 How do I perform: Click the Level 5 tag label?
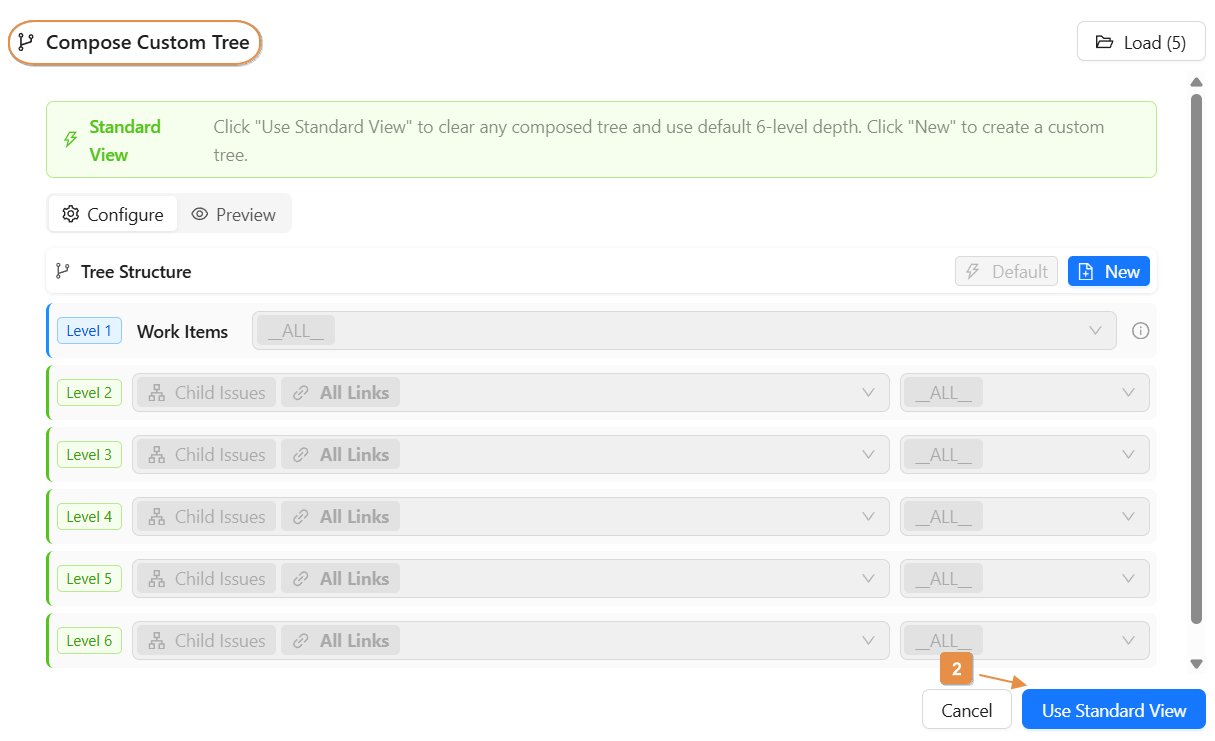pyautogui.click(x=89, y=579)
